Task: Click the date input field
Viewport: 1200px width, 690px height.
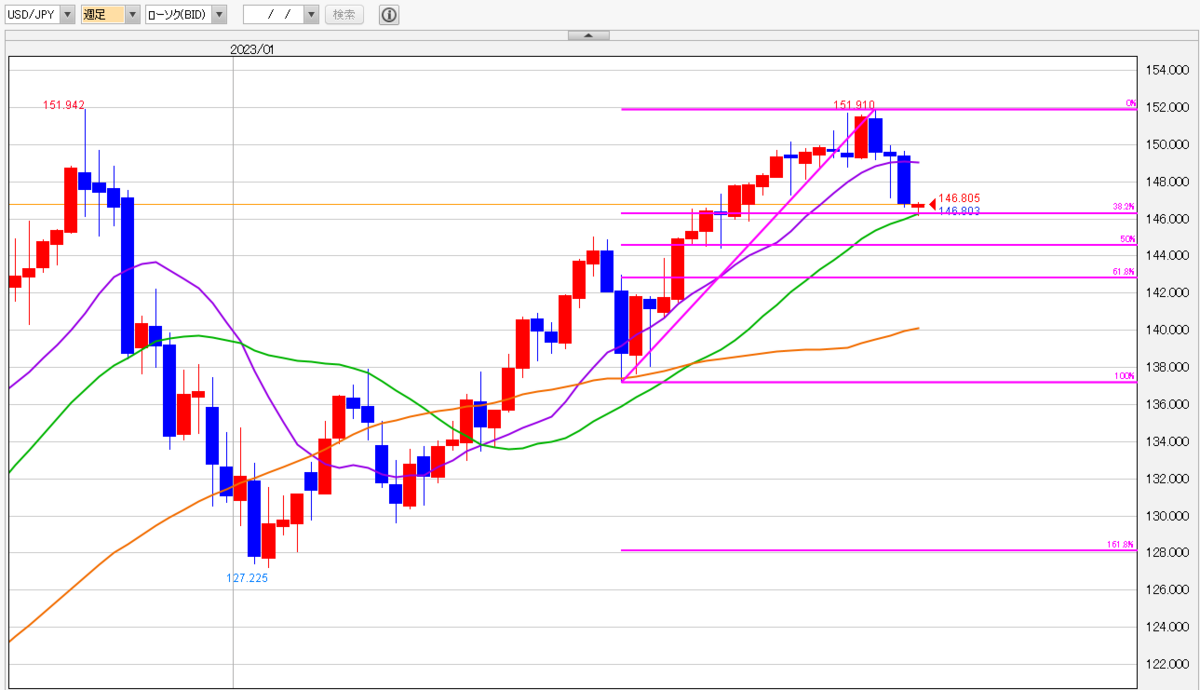Action: (273, 15)
